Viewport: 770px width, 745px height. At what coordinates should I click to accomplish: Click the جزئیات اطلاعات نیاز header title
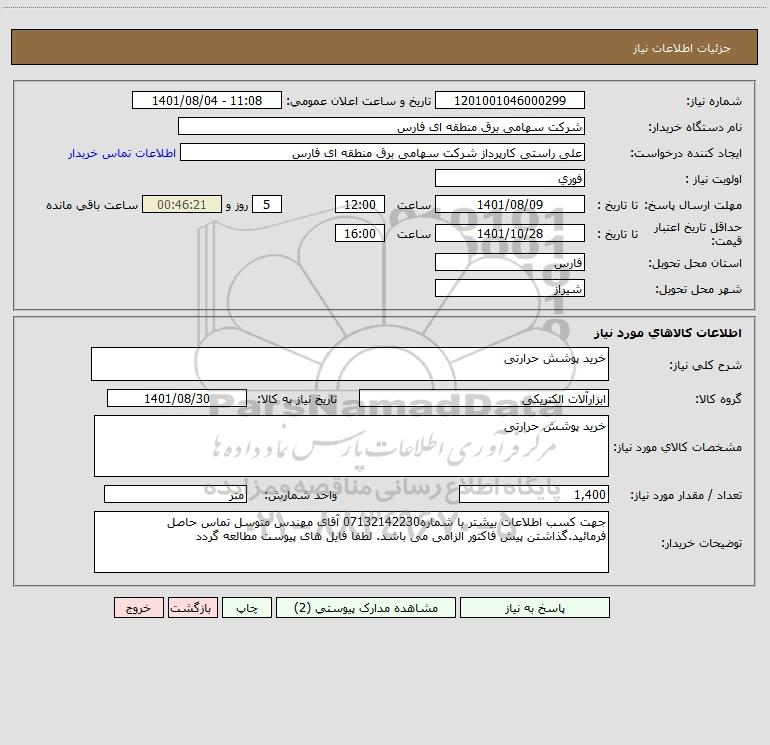[x=681, y=48]
